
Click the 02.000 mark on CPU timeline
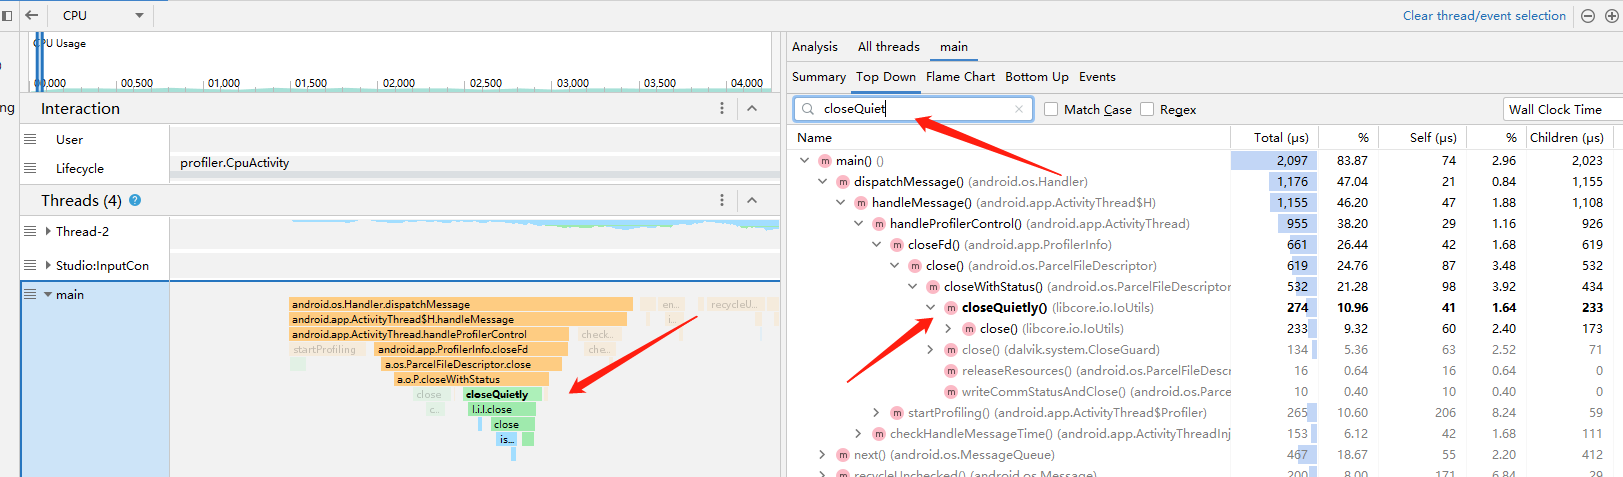click(x=398, y=83)
